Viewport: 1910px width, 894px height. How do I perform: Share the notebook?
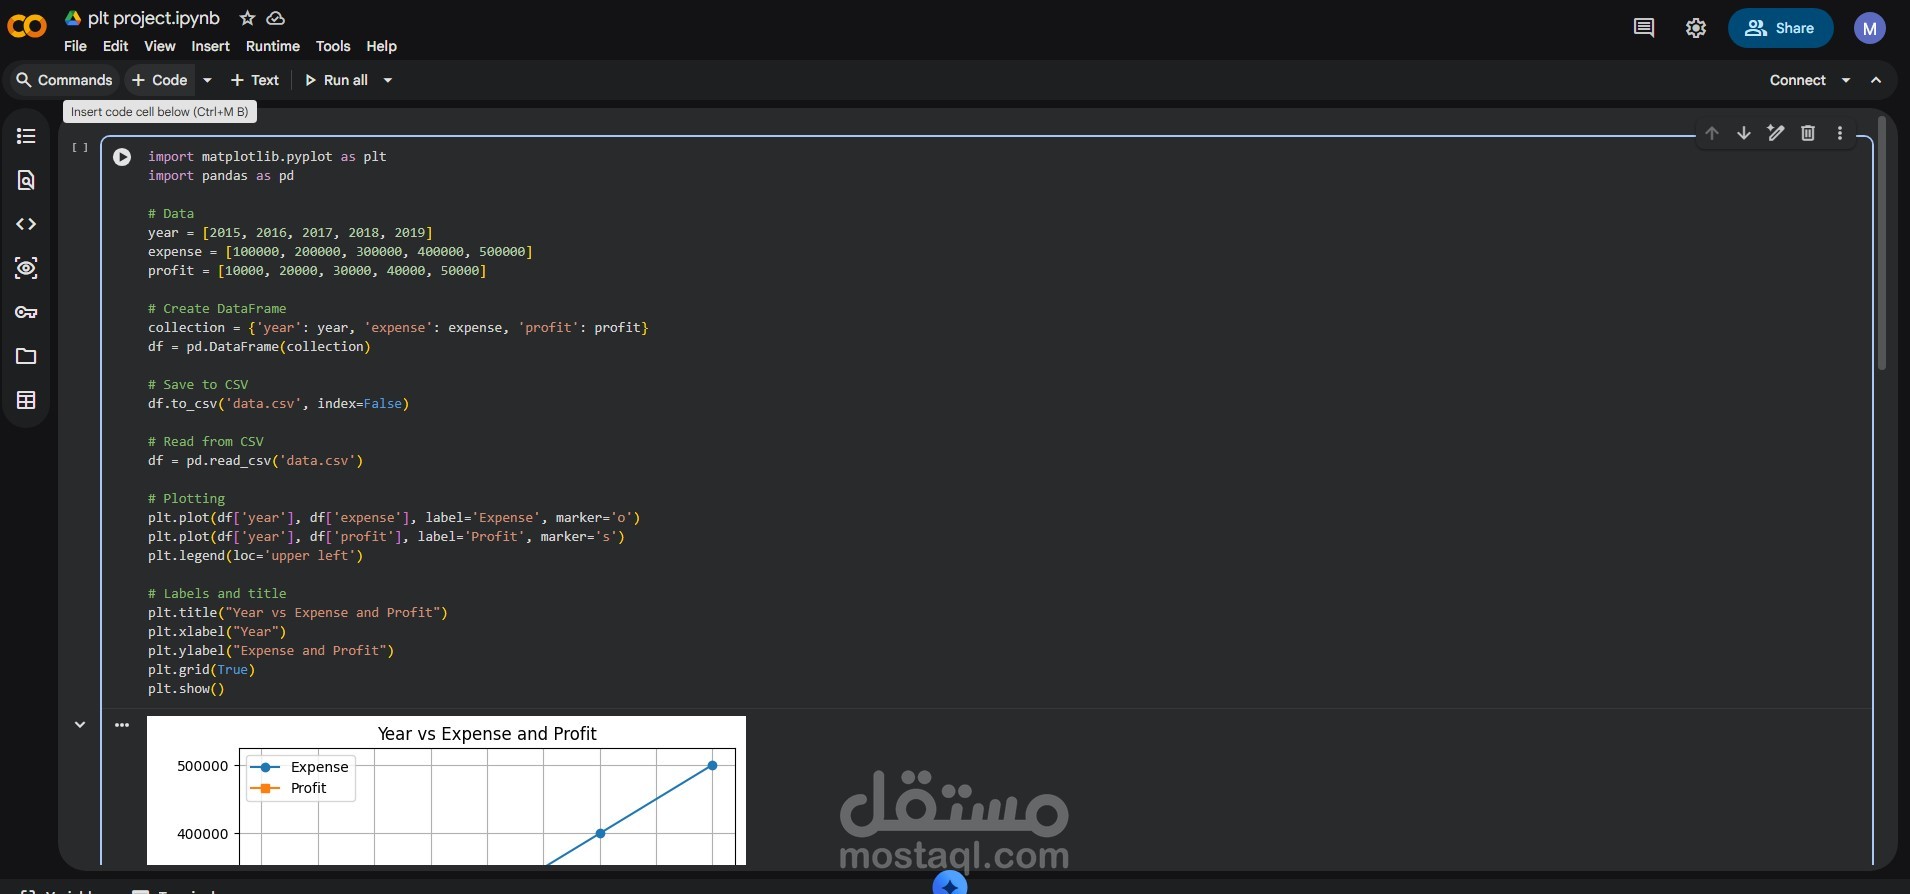click(1780, 28)
